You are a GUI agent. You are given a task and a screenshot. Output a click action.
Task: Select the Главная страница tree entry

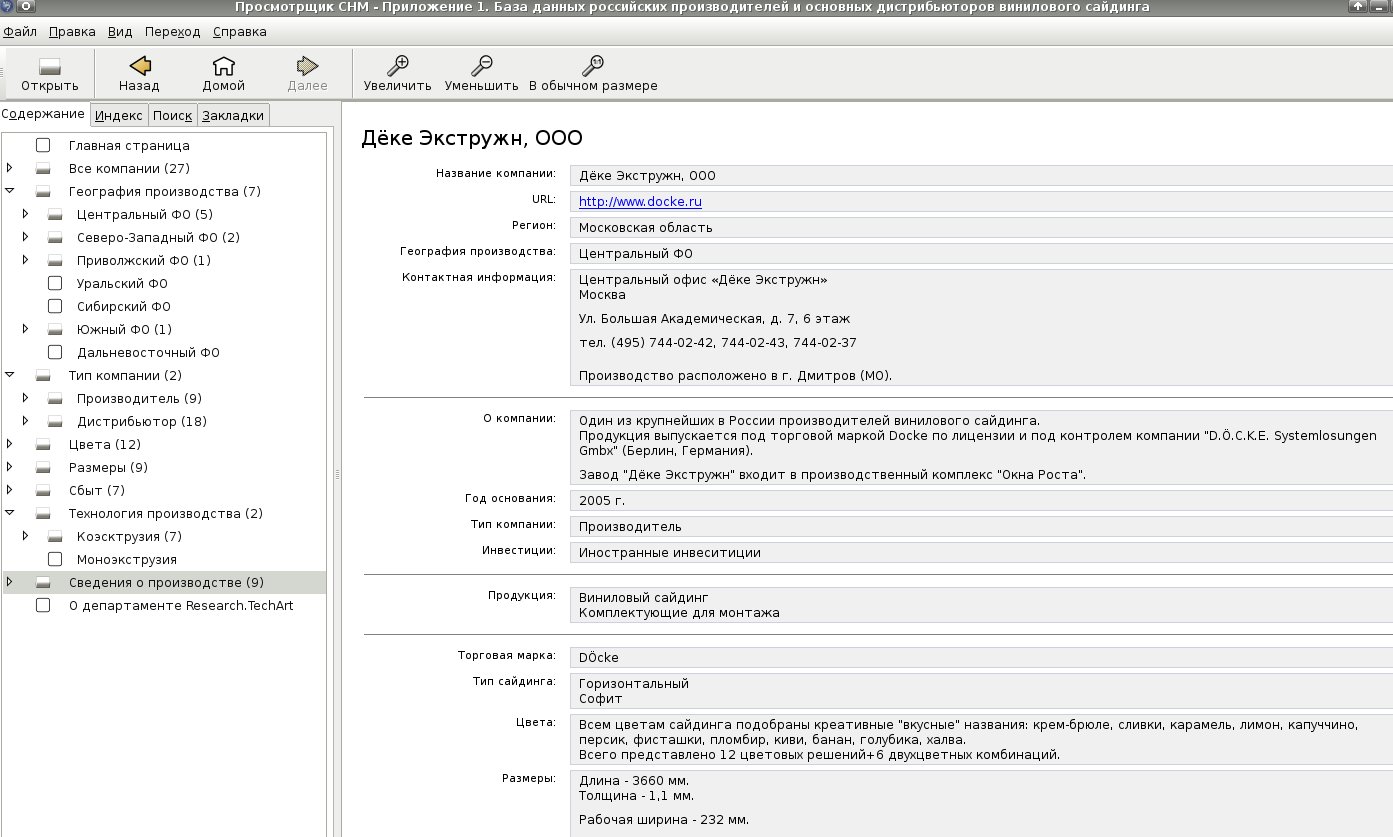tap(129, 145)
